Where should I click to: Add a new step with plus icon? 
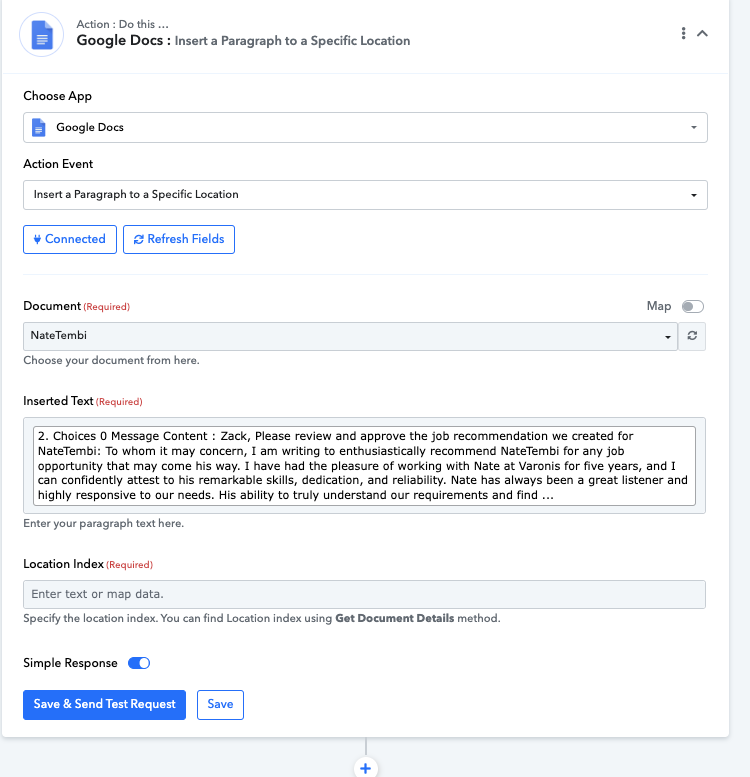click(x=366, y=768)
